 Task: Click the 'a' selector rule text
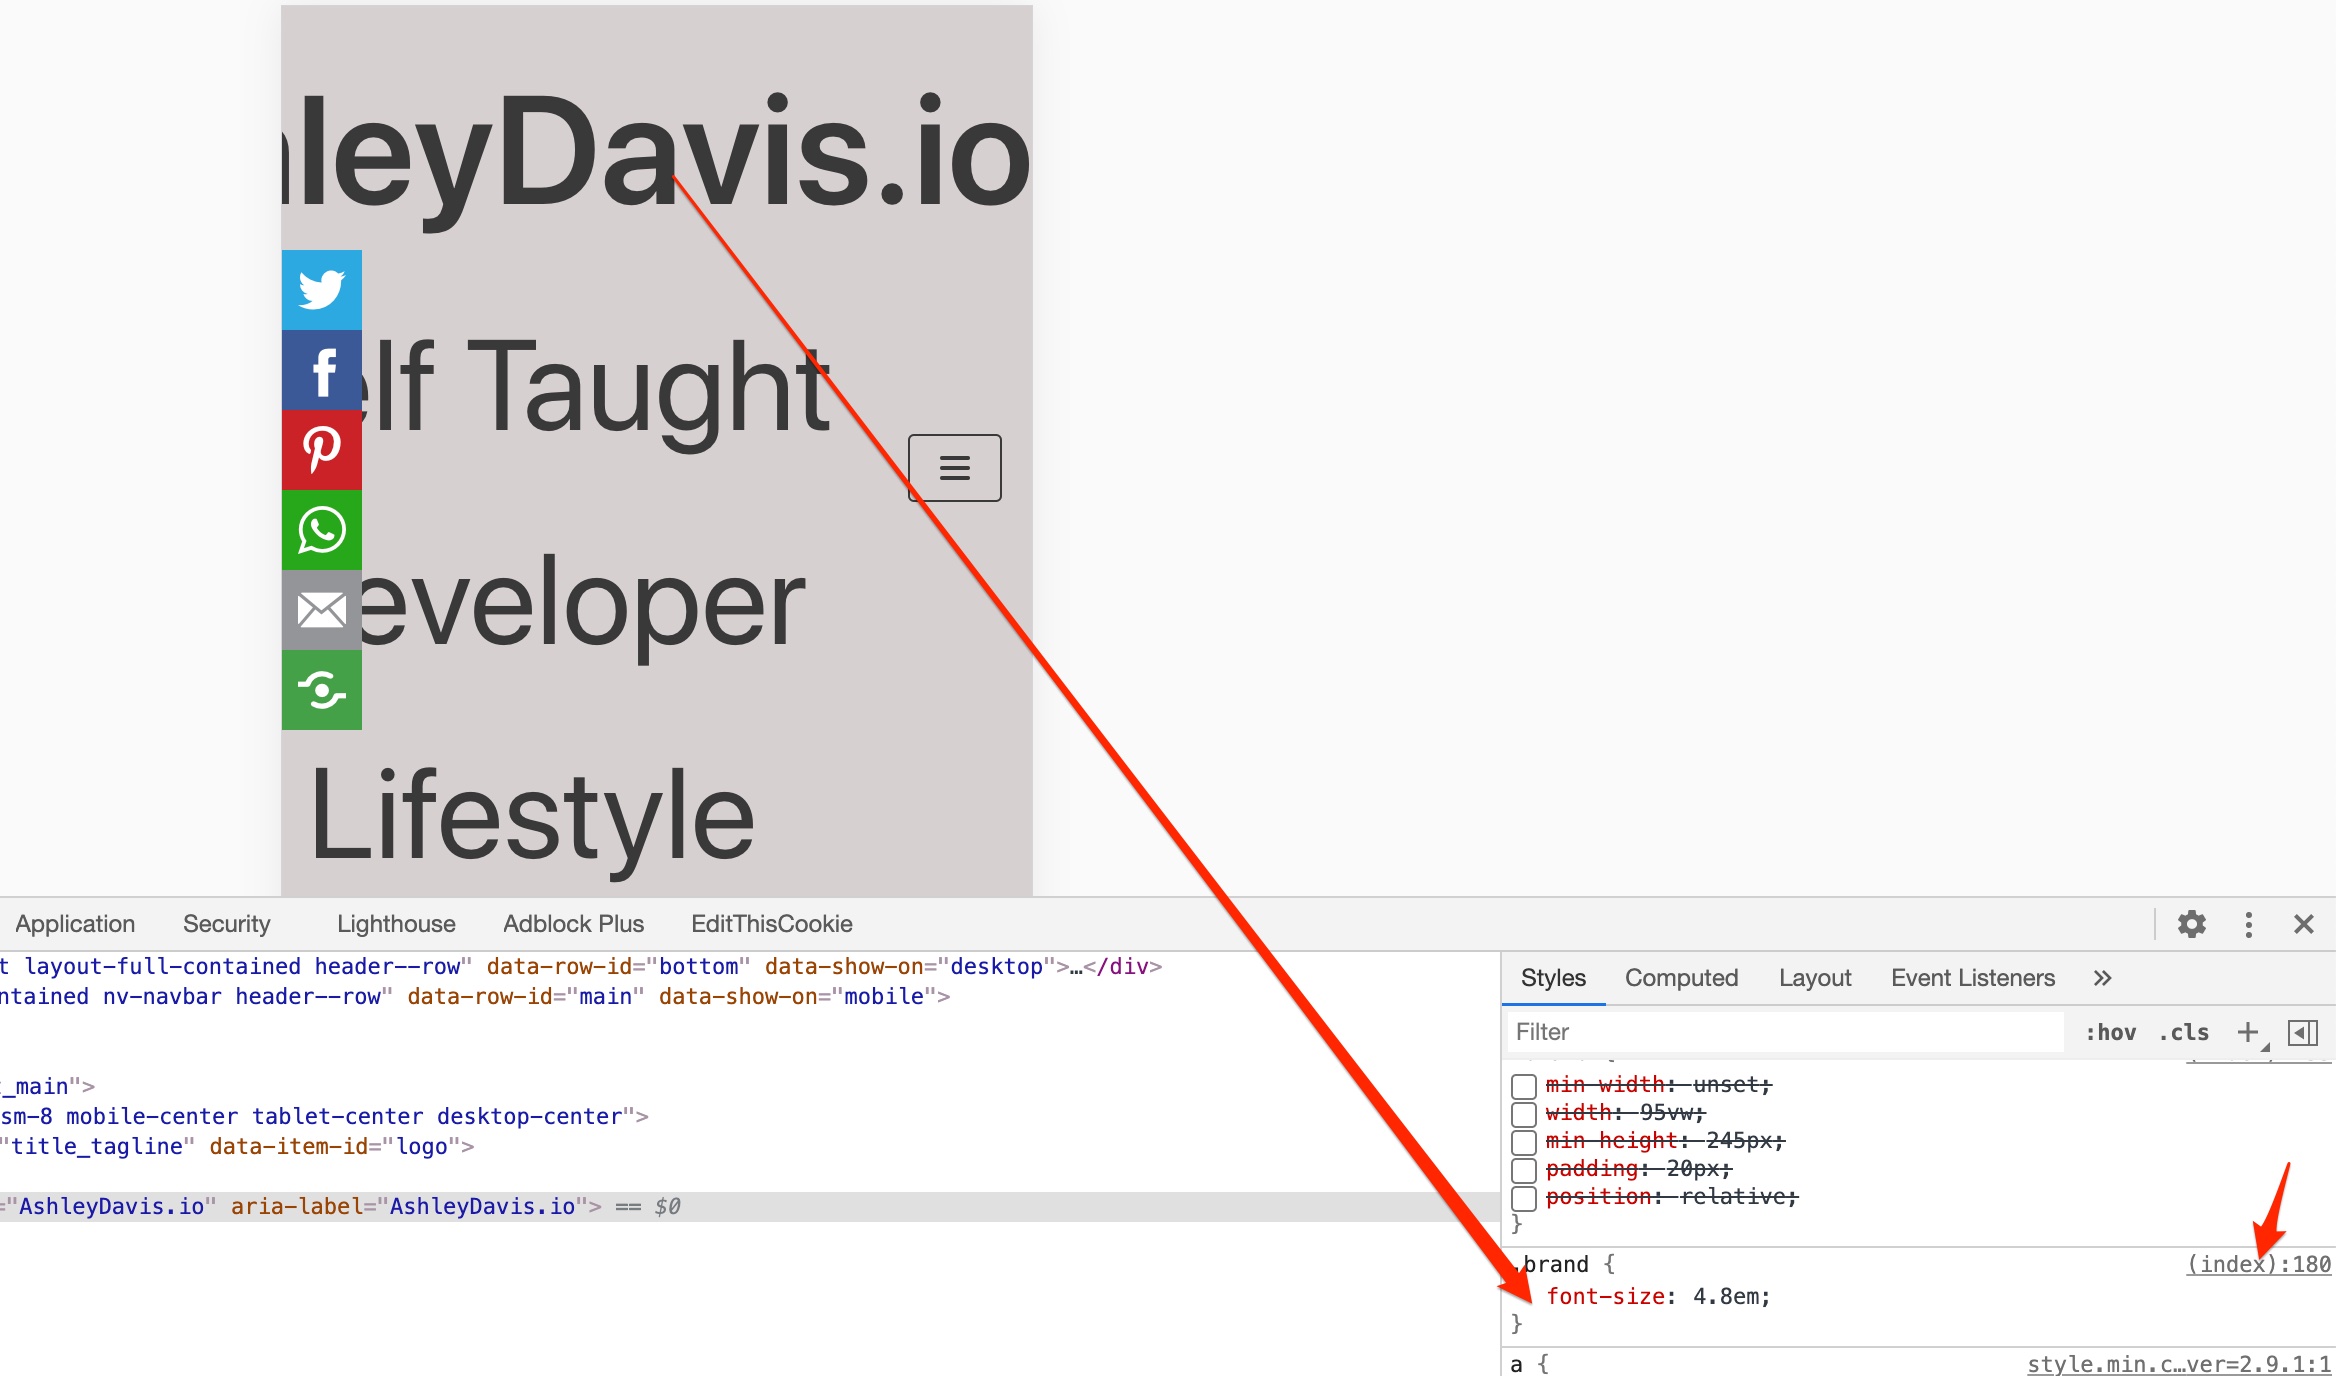[x=1517, y=1364]
